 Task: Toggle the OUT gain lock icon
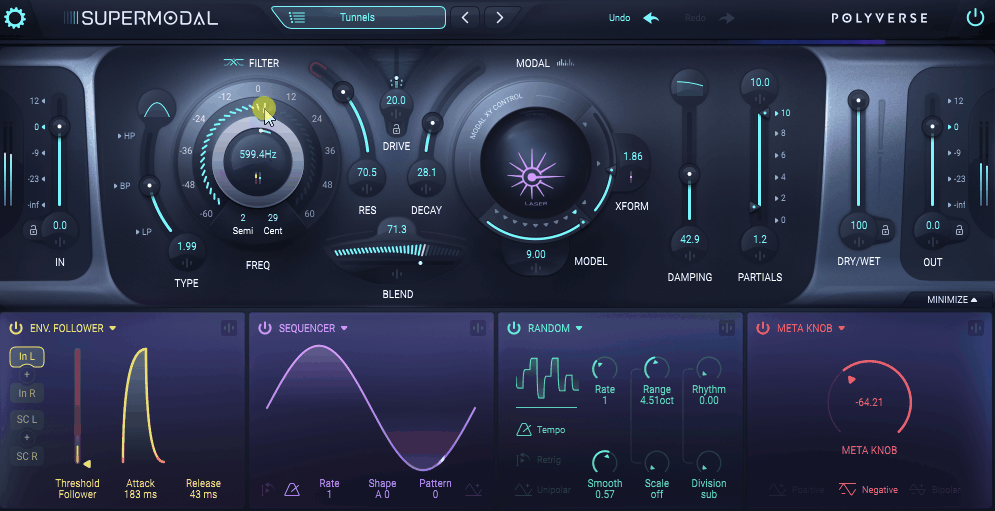(x=959, y=230)
